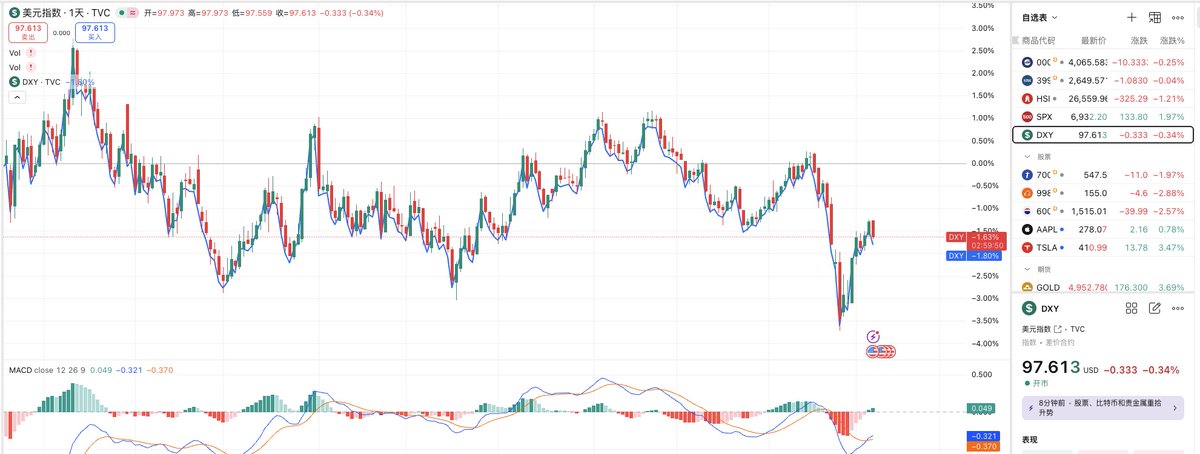This screenshot has height=454, width=1200.
Task: Click the first Vol indicator warning icon
Action: 32,52
